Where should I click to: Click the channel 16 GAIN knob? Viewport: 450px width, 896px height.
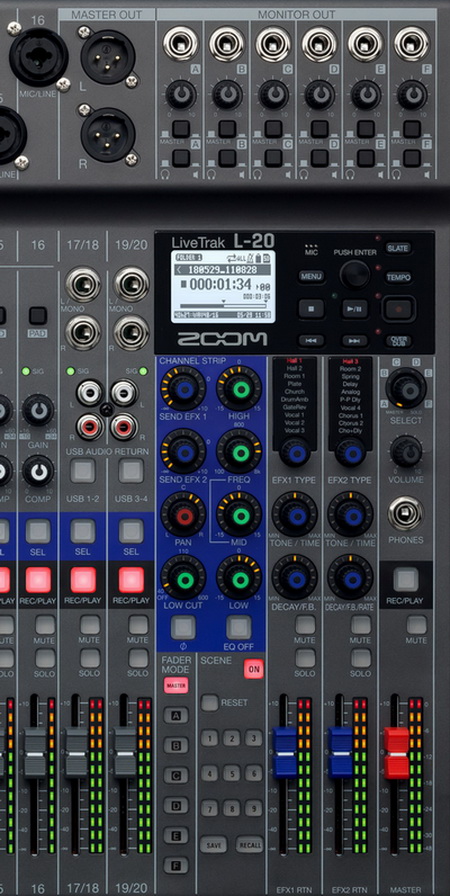tap(38, 410)
